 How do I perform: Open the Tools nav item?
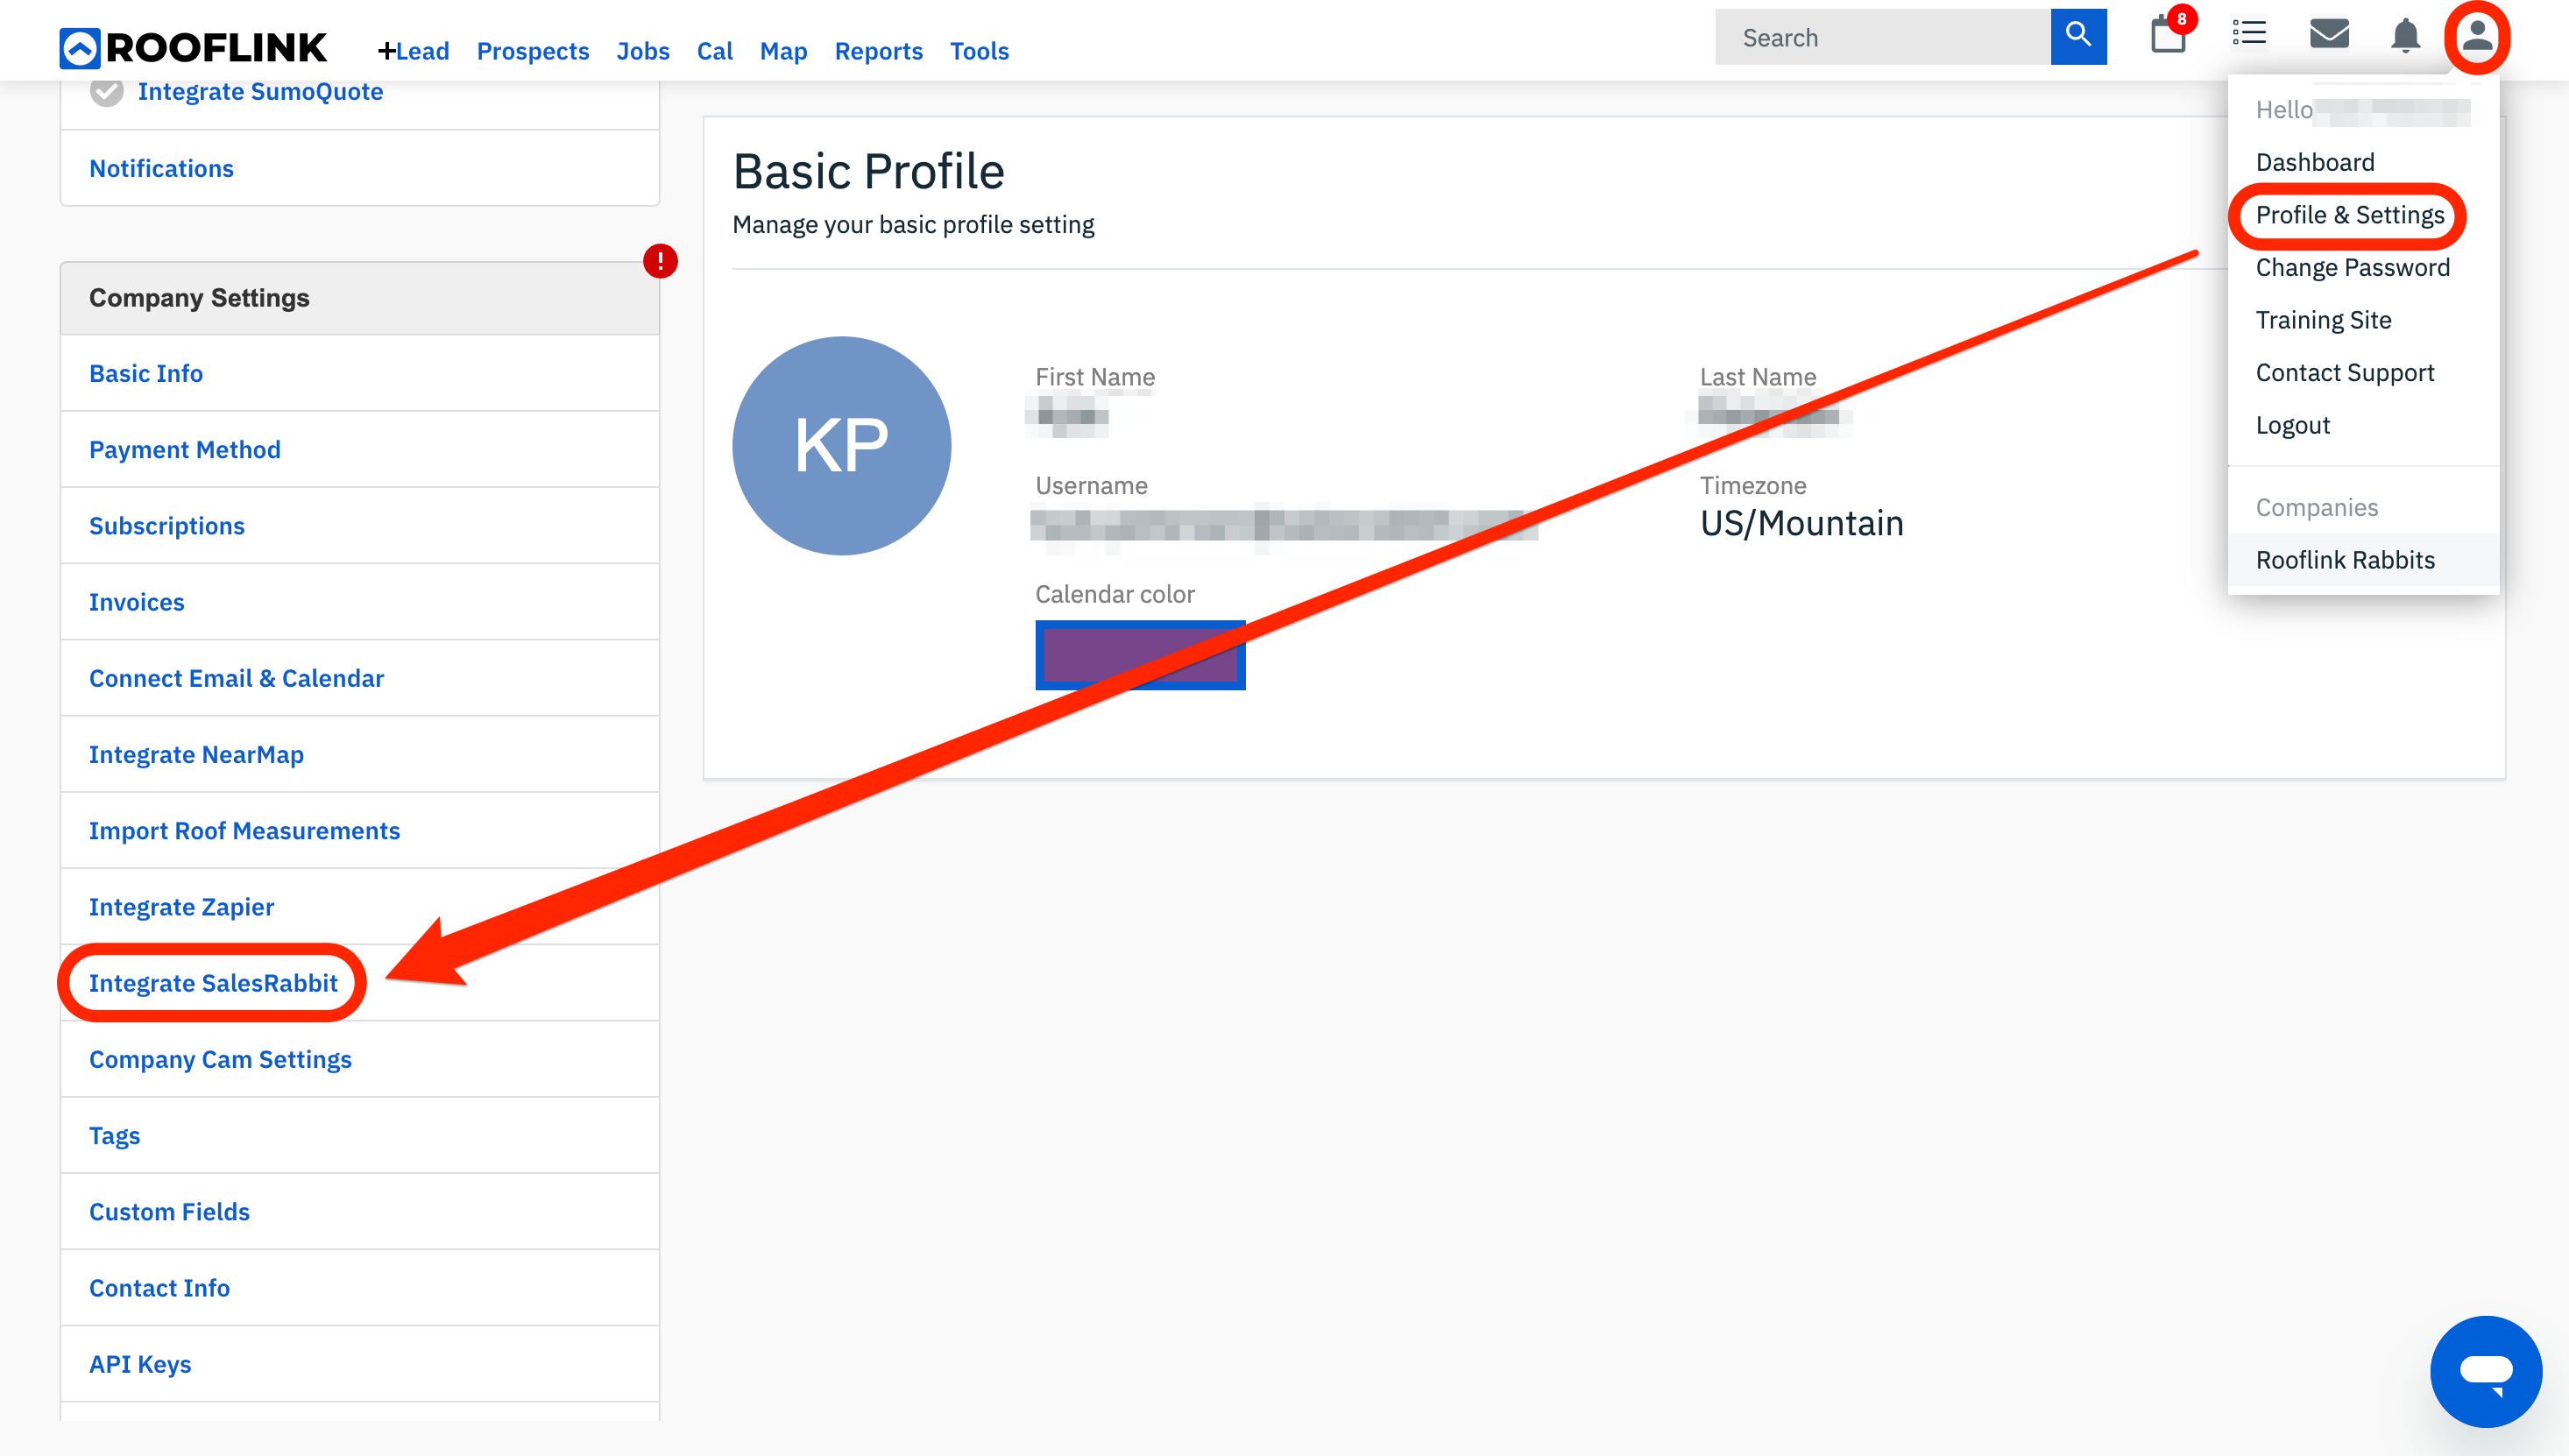(x=979, y=51)
